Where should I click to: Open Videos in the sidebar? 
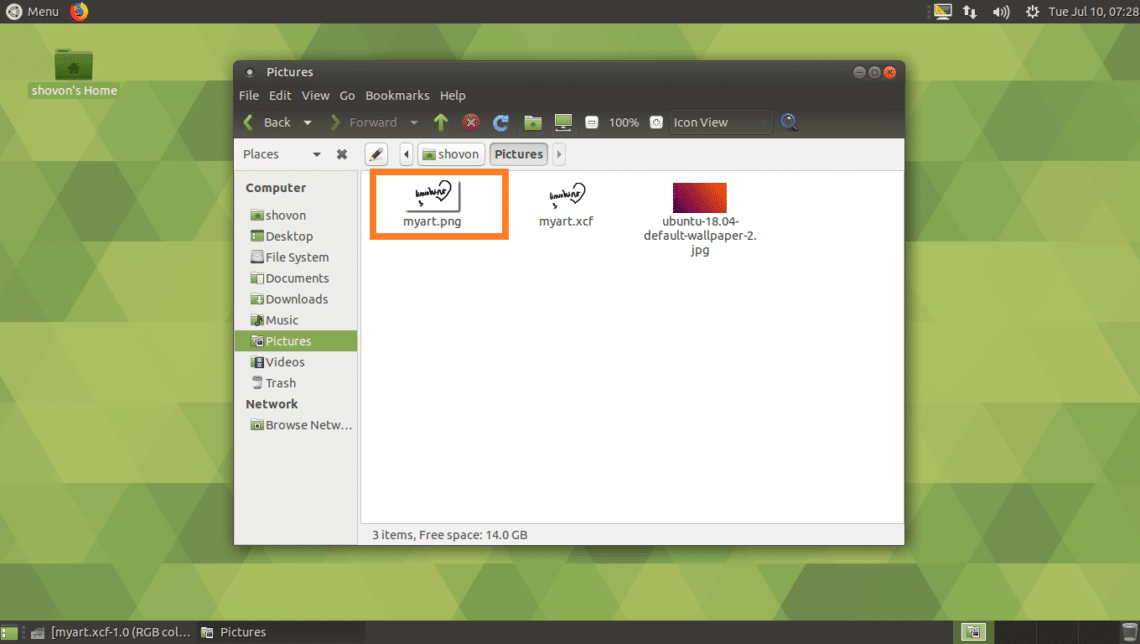pos(295,362)
